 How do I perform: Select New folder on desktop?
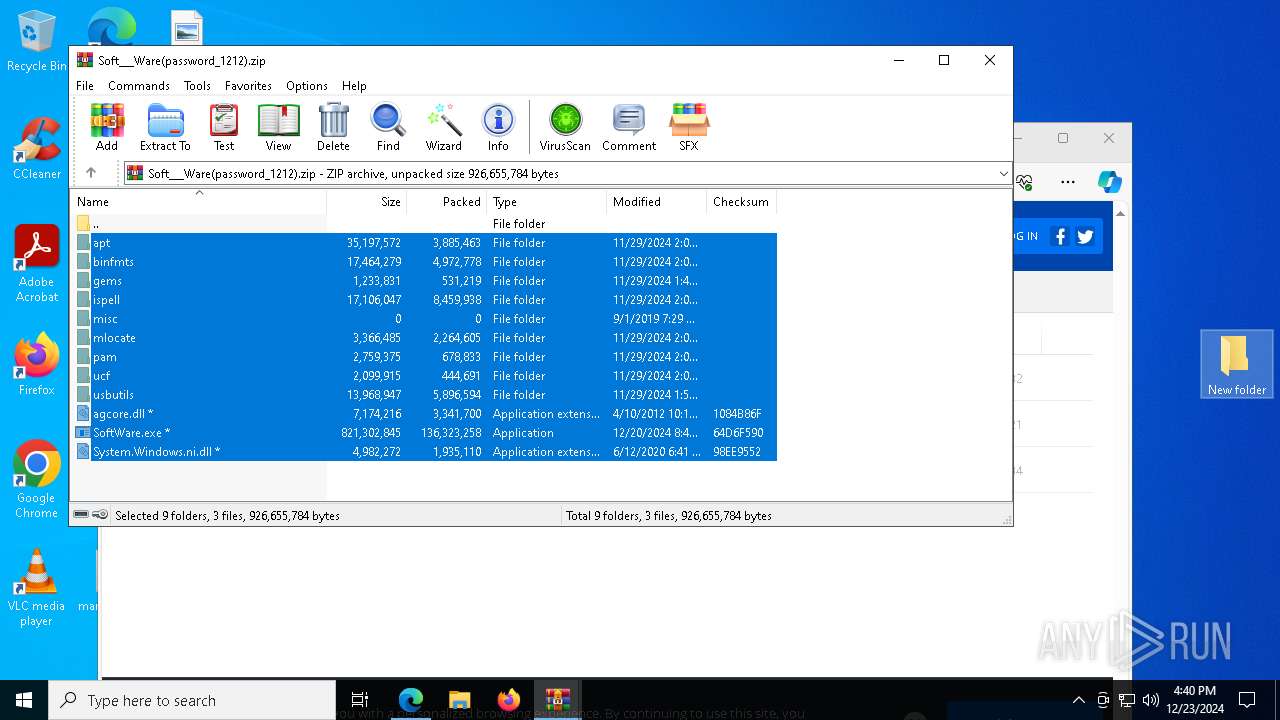pyautogui.click(x=1237, y=364)
